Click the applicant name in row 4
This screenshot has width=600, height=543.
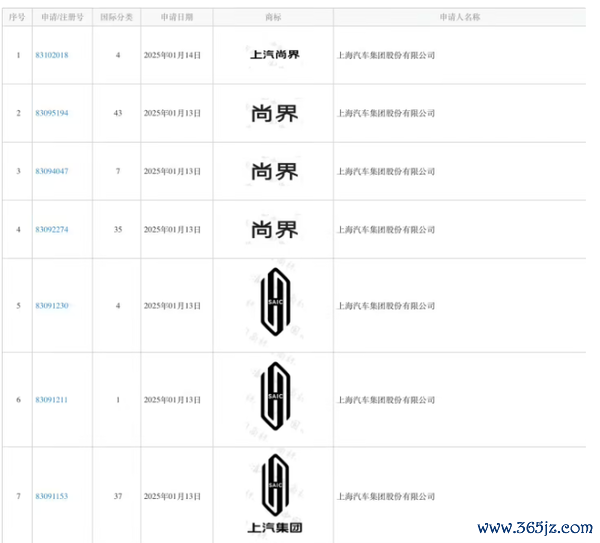pyautogui.click(x=386, y=229)
